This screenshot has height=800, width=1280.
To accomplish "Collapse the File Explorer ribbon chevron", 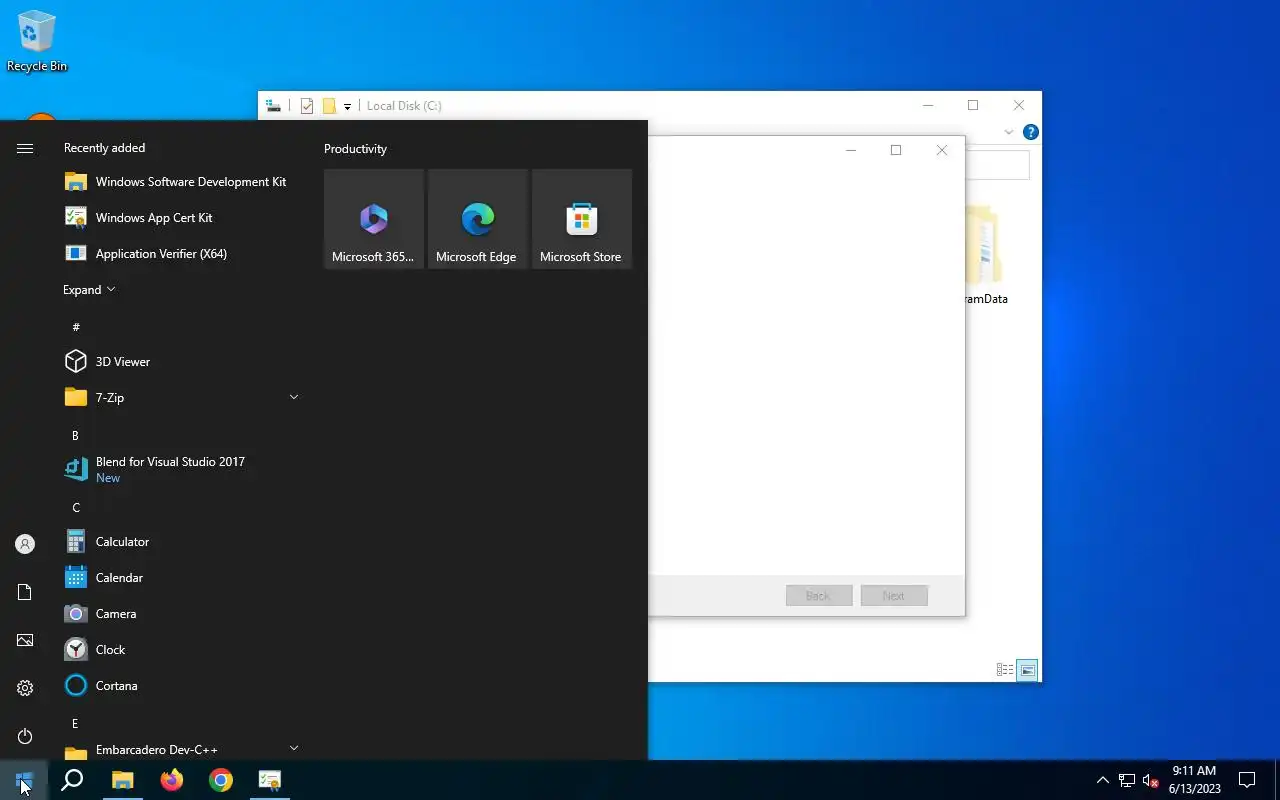I will click(x=1009, y=132).
